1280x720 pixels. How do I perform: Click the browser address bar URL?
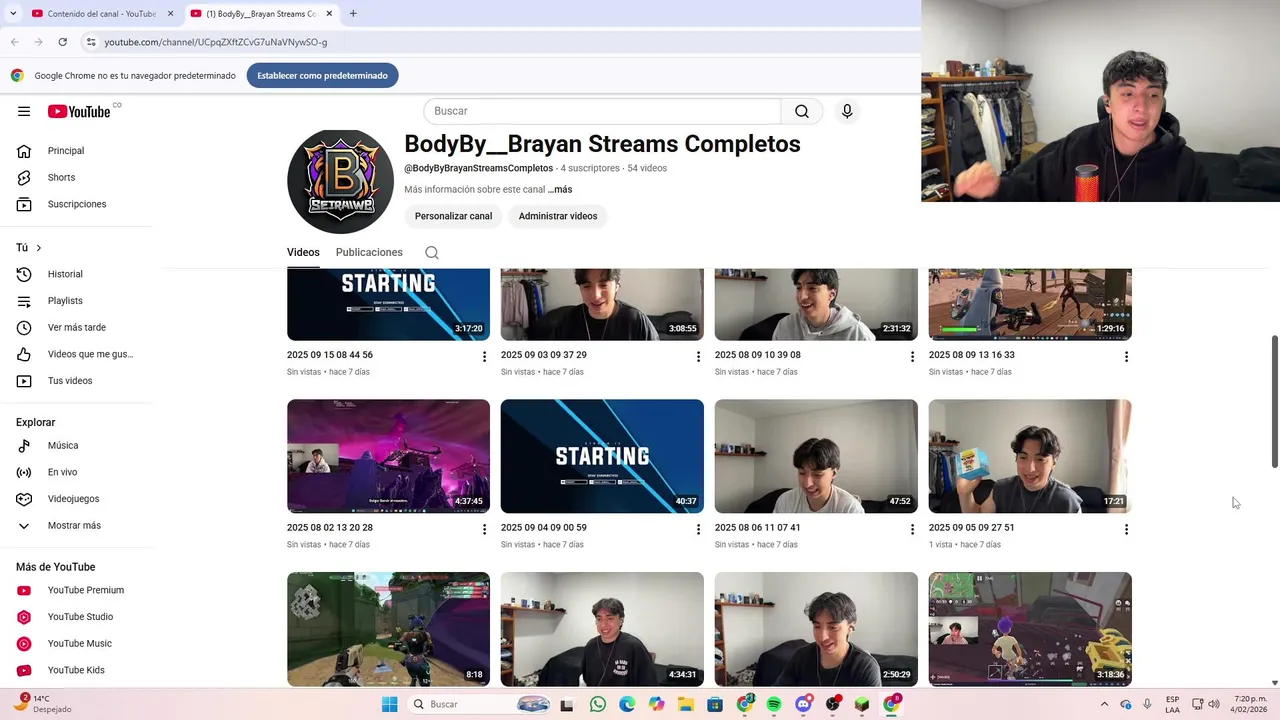(x=216, y=42)
